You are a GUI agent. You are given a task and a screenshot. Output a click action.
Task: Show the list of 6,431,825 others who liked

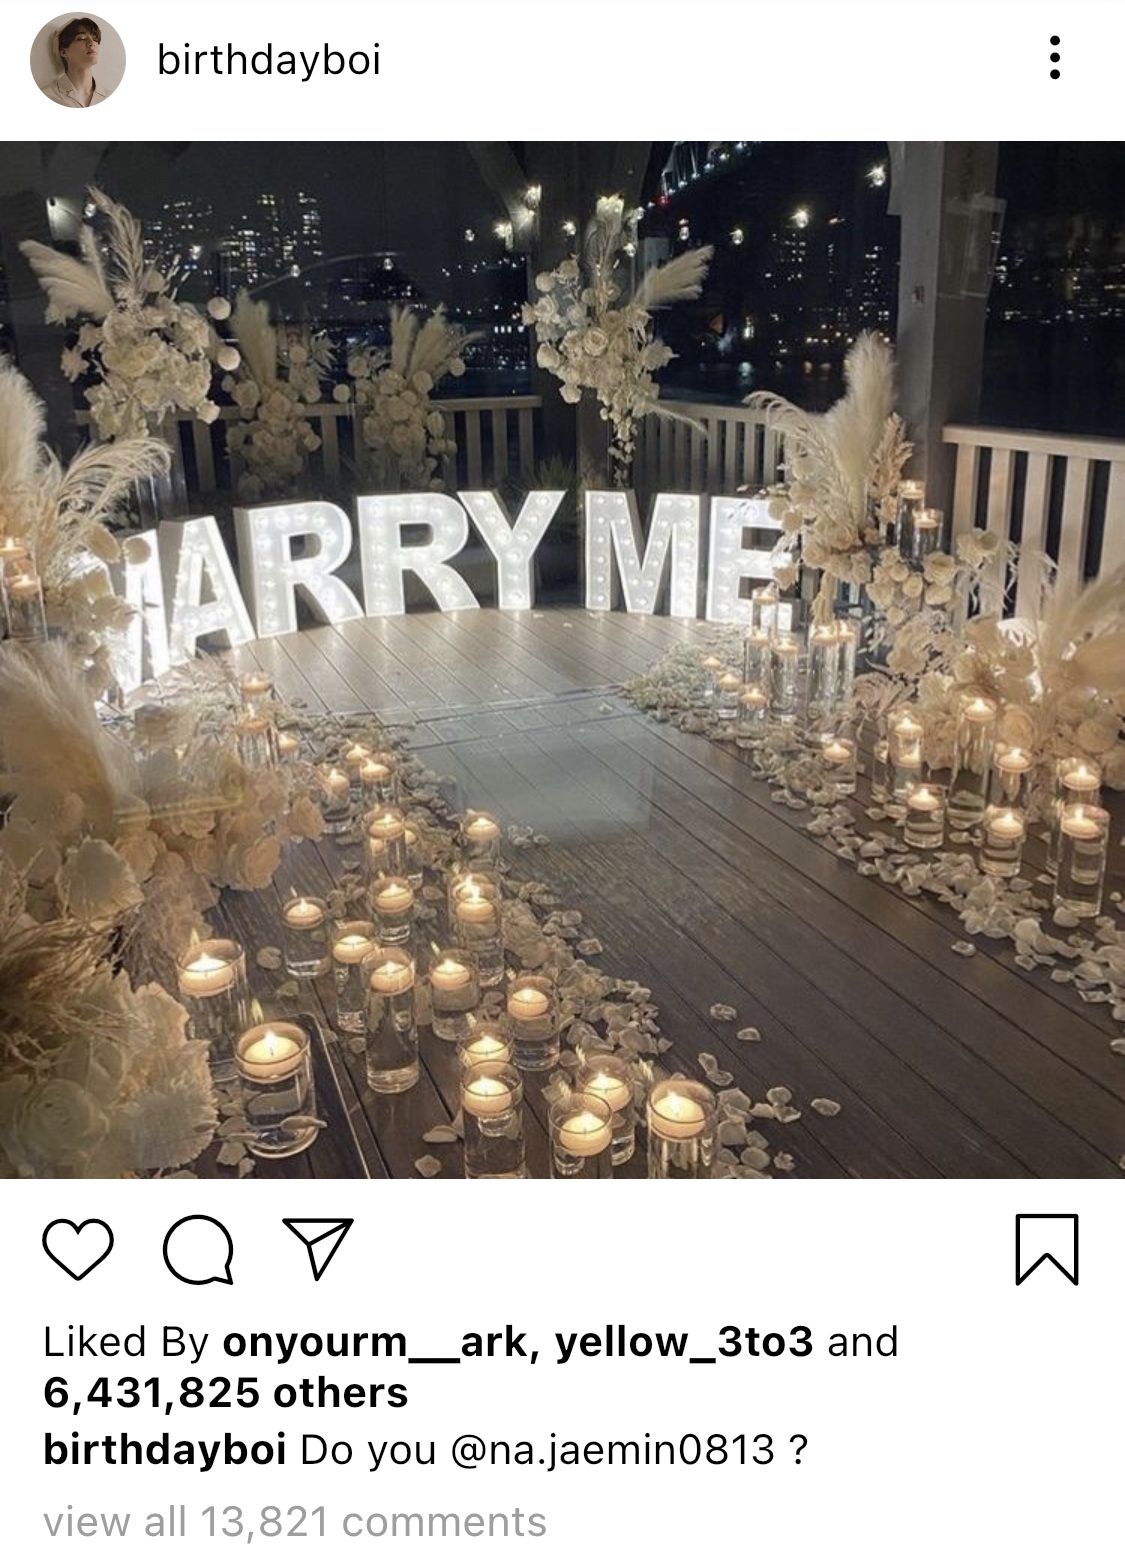(x=226, y=1392)
